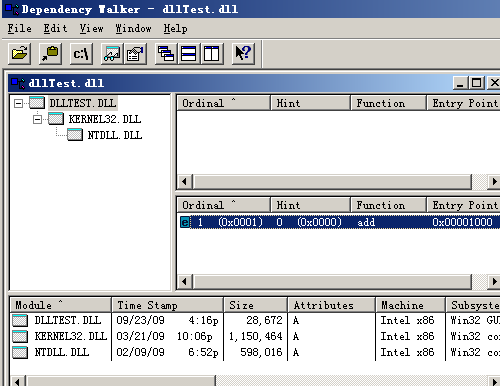Click the dllTest.dll child window icon
This screenshot has height=386, width=500.
pyautogui.click(x=18, y=83)
